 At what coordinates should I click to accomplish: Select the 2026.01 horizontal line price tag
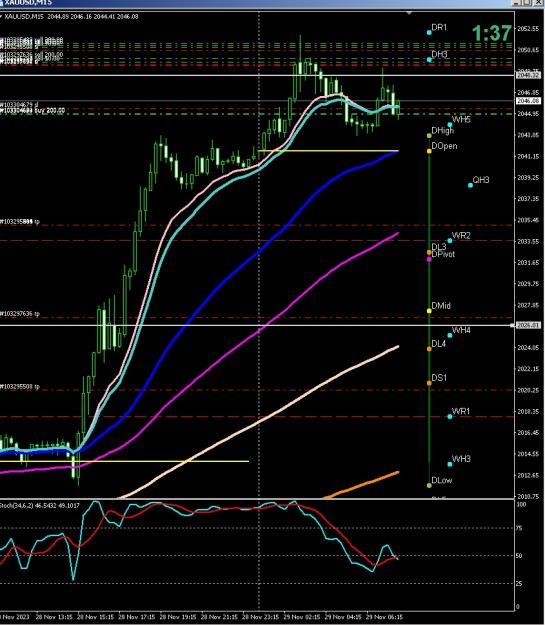[x=528, y=325]
